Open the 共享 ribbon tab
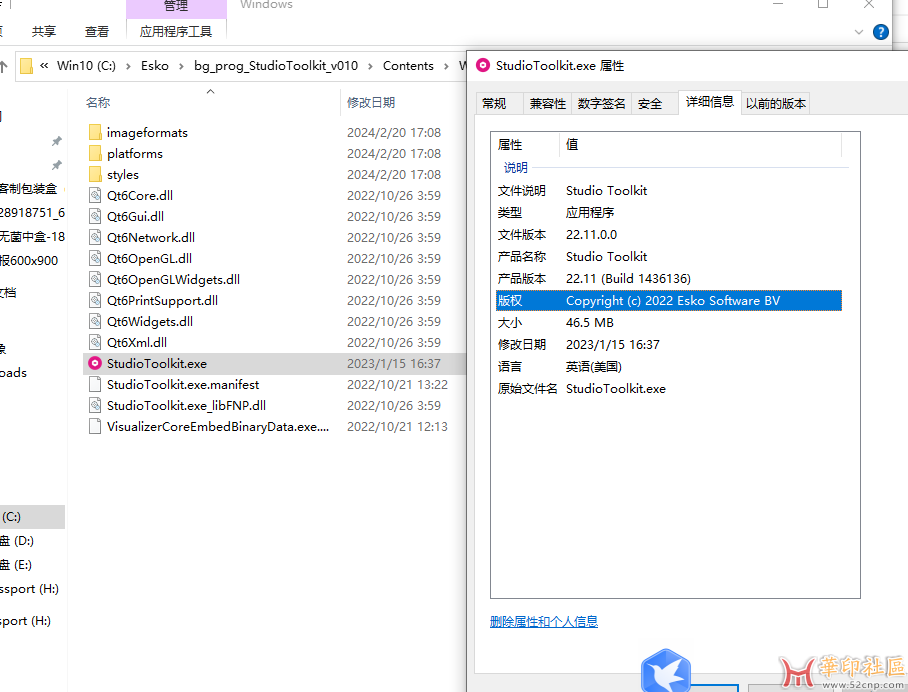908x692 pixels. tap(44, 31)
